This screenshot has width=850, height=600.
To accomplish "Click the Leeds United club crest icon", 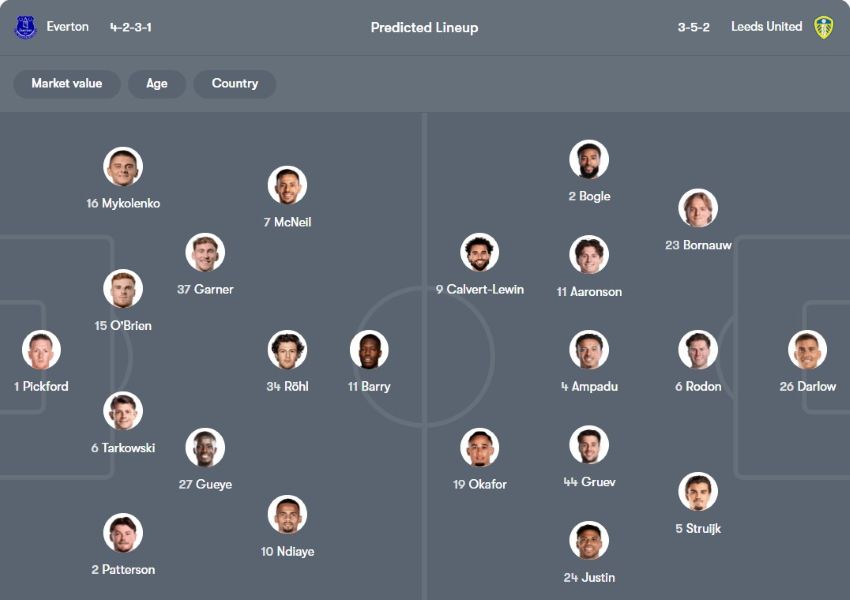I will [x=823, y=27].
